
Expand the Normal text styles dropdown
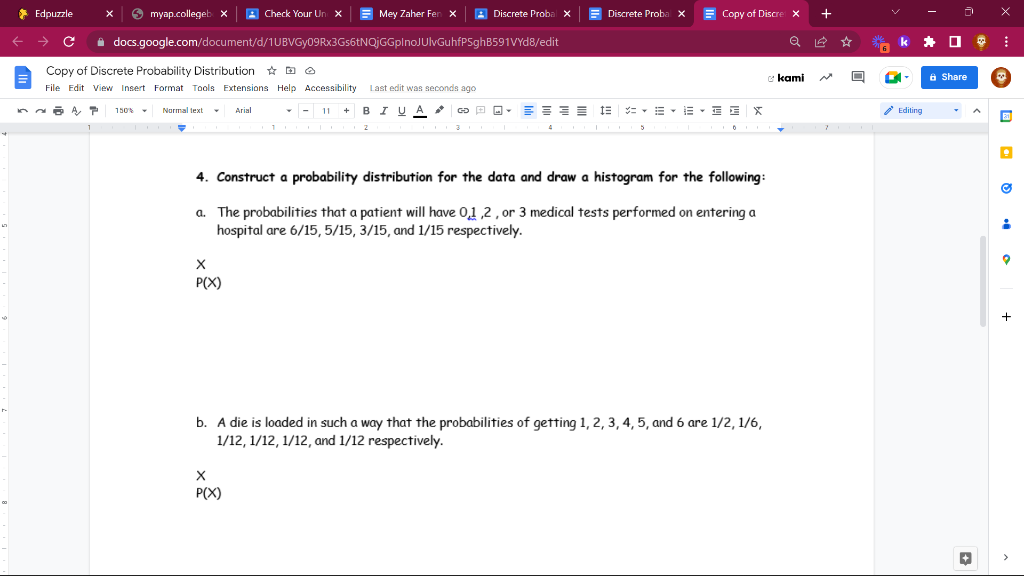tap(184, 110)
